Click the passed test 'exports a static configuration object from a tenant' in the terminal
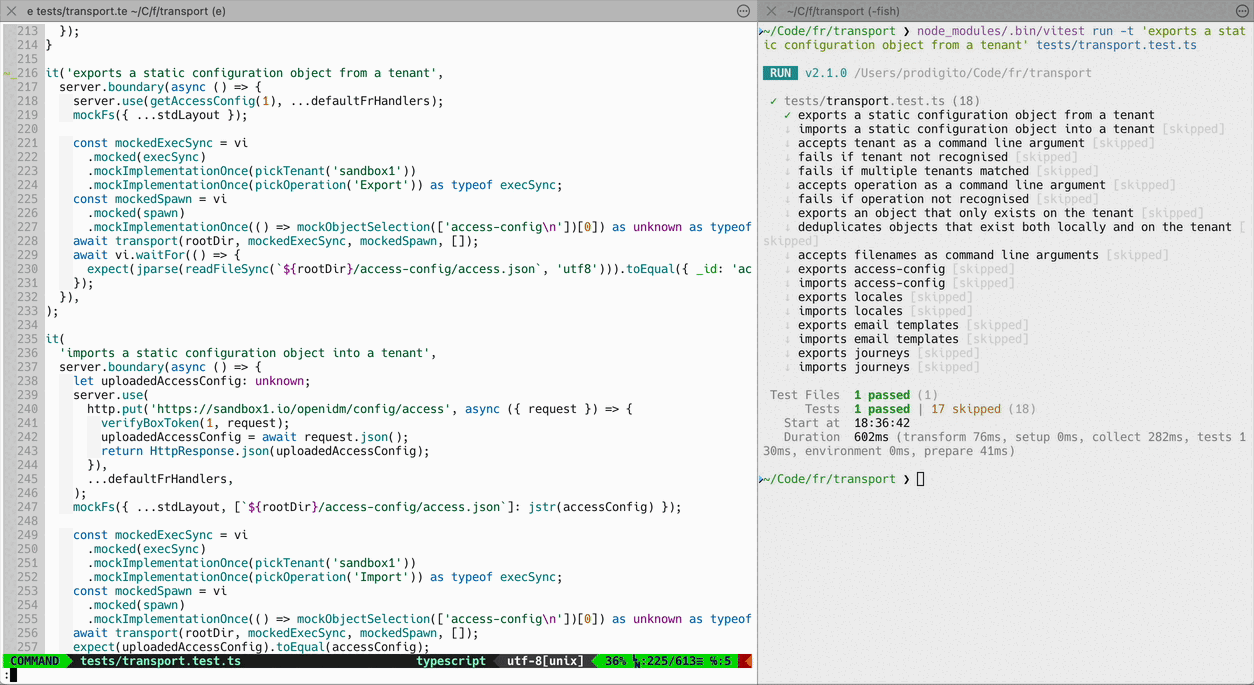 pos(976,115)
